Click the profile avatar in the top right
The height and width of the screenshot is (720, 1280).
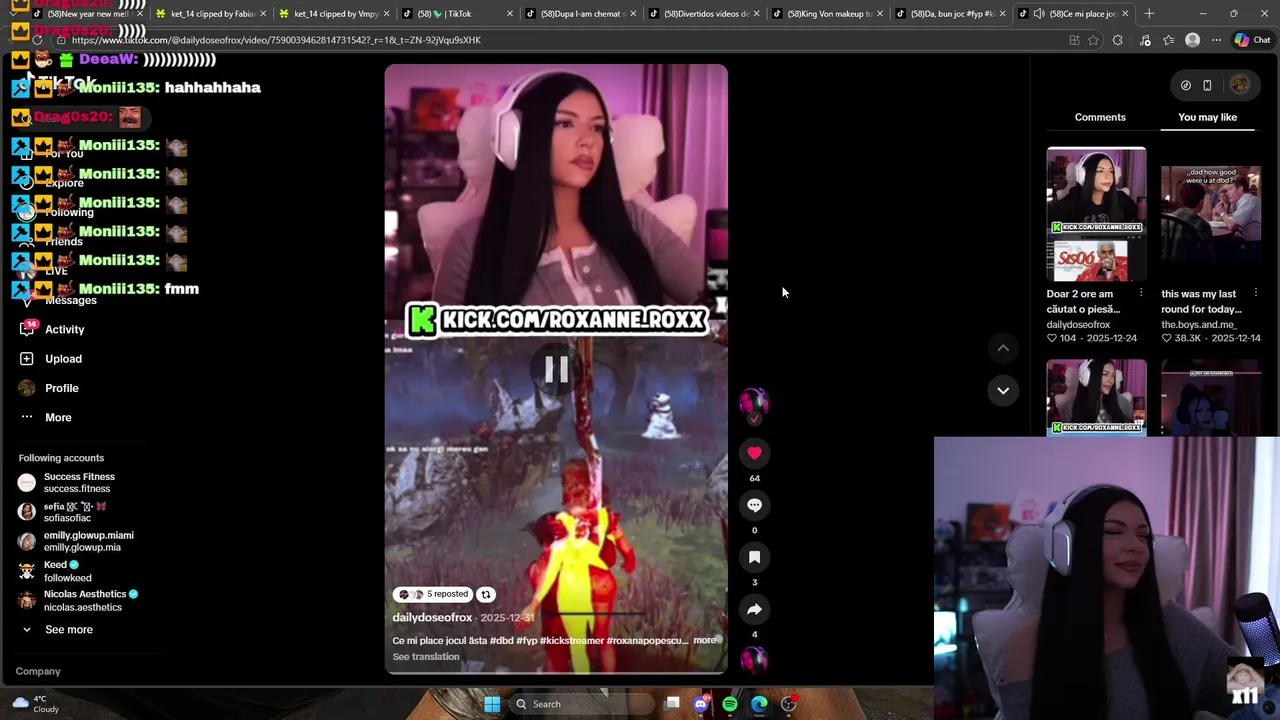pyautogui.click(x=1240, y=85)
